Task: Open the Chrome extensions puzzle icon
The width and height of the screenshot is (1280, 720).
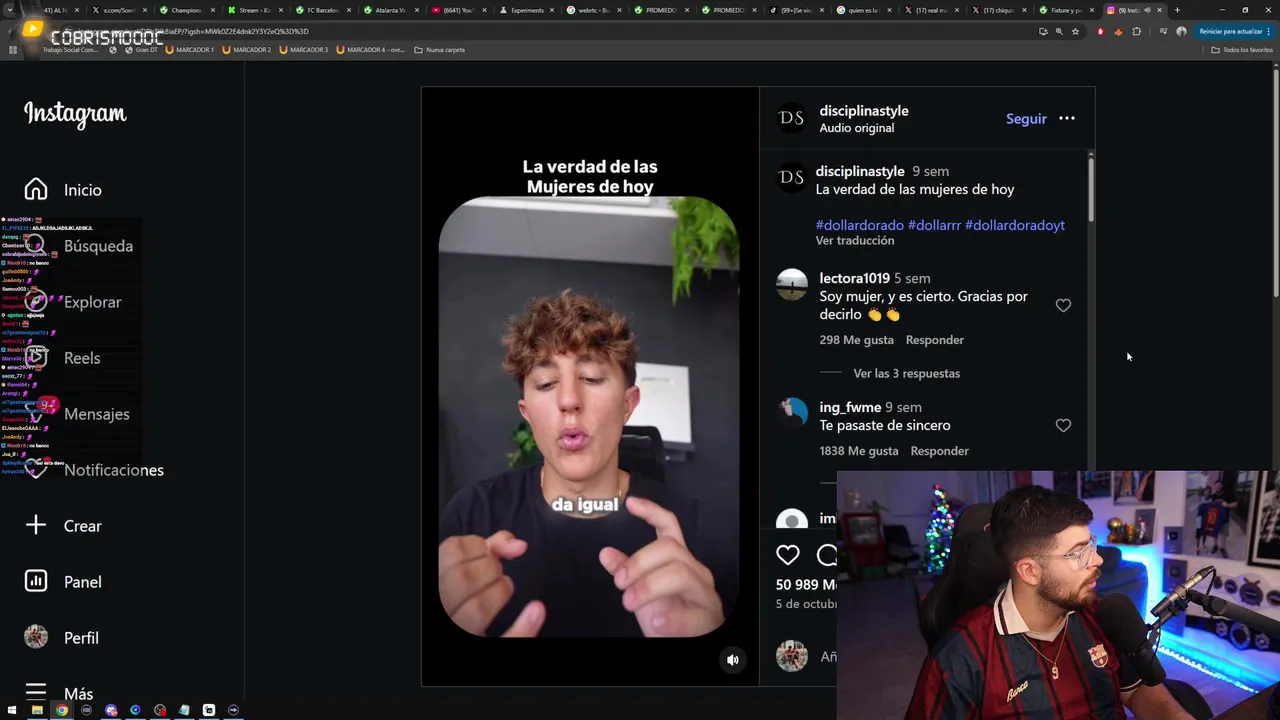Action: coord(1136,31)
